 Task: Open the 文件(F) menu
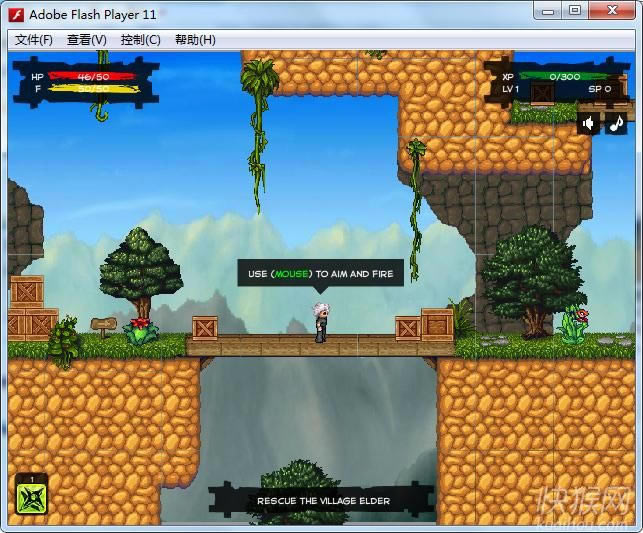34,40
